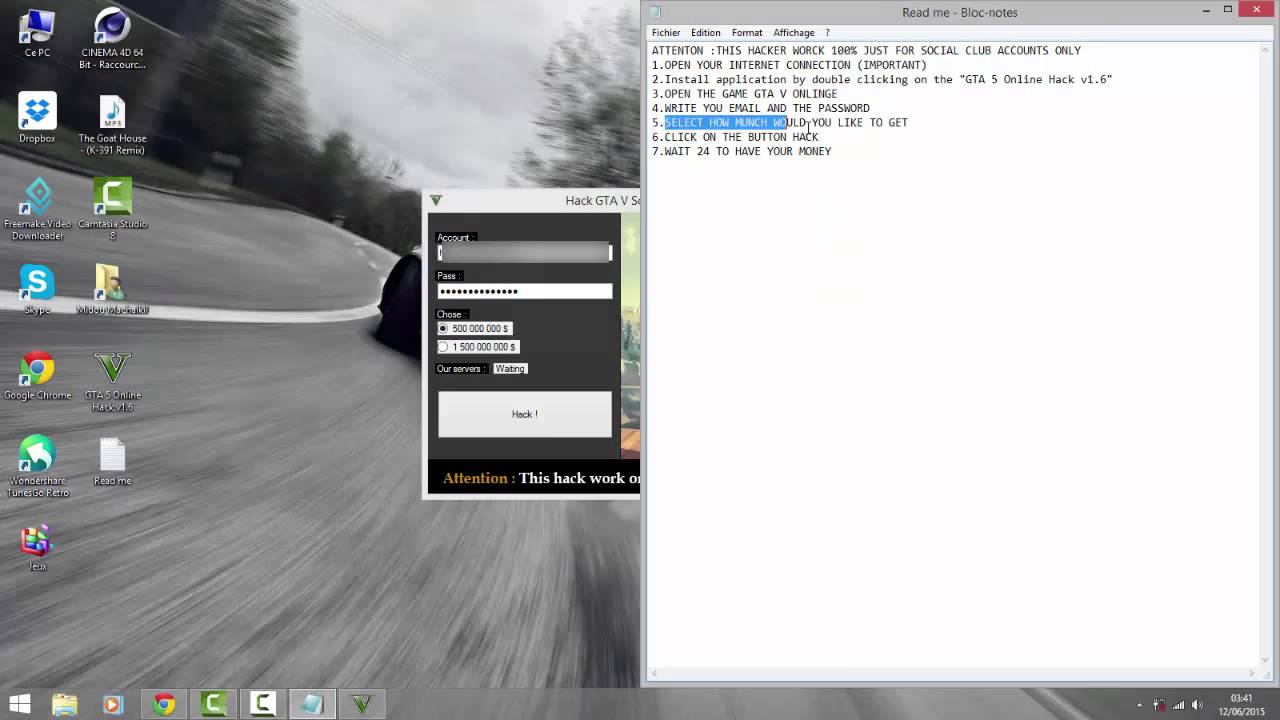Viewport: 1280px width, 720px height.
Task: Open the taskbar clock and date
Action: [1241, 704]
